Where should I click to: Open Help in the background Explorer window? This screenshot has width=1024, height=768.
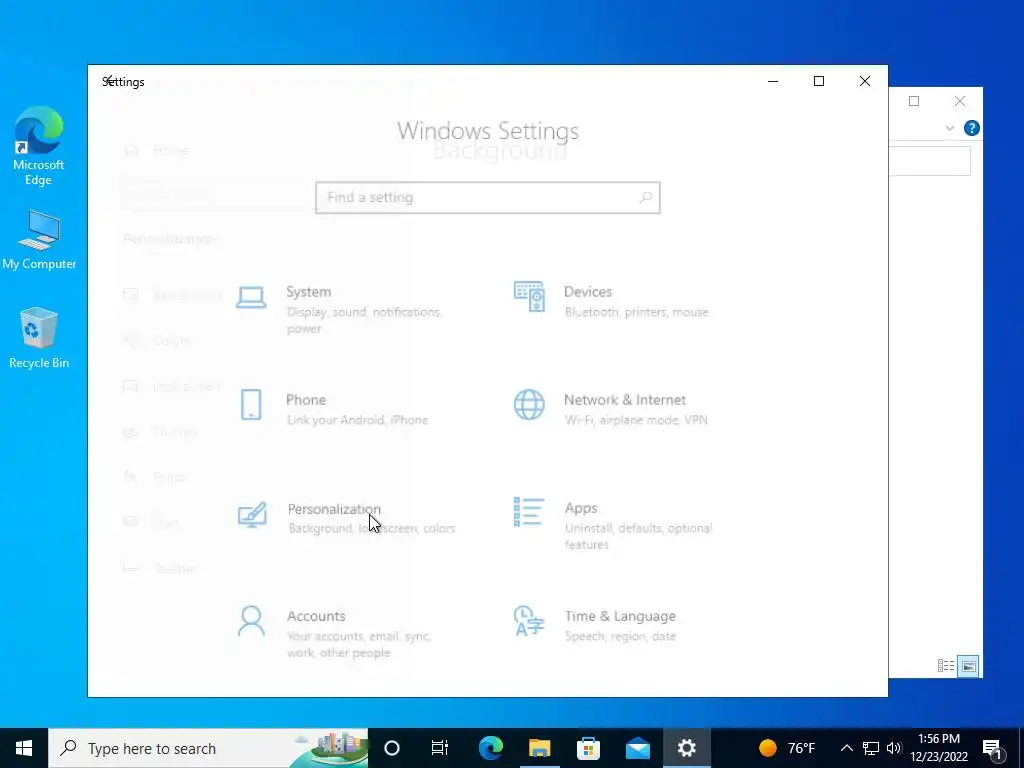(971, 128)
